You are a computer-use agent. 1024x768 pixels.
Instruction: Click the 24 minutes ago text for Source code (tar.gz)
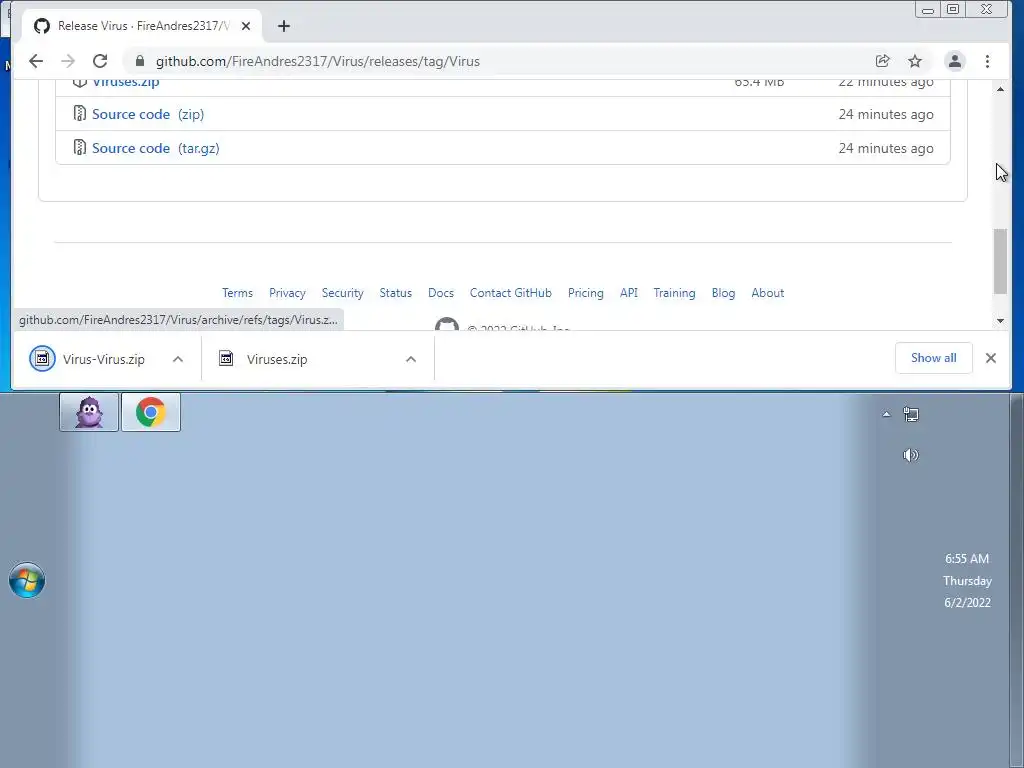886,148
